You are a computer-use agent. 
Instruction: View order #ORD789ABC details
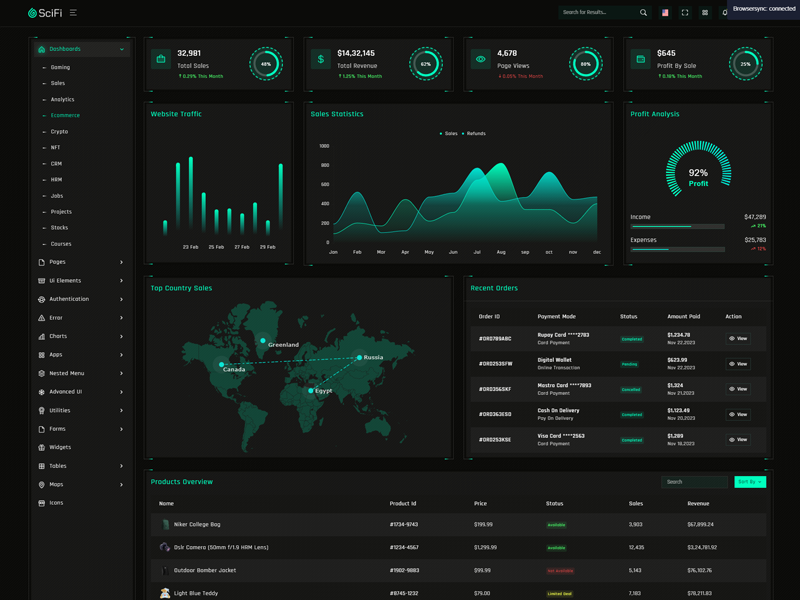(738, 339)
